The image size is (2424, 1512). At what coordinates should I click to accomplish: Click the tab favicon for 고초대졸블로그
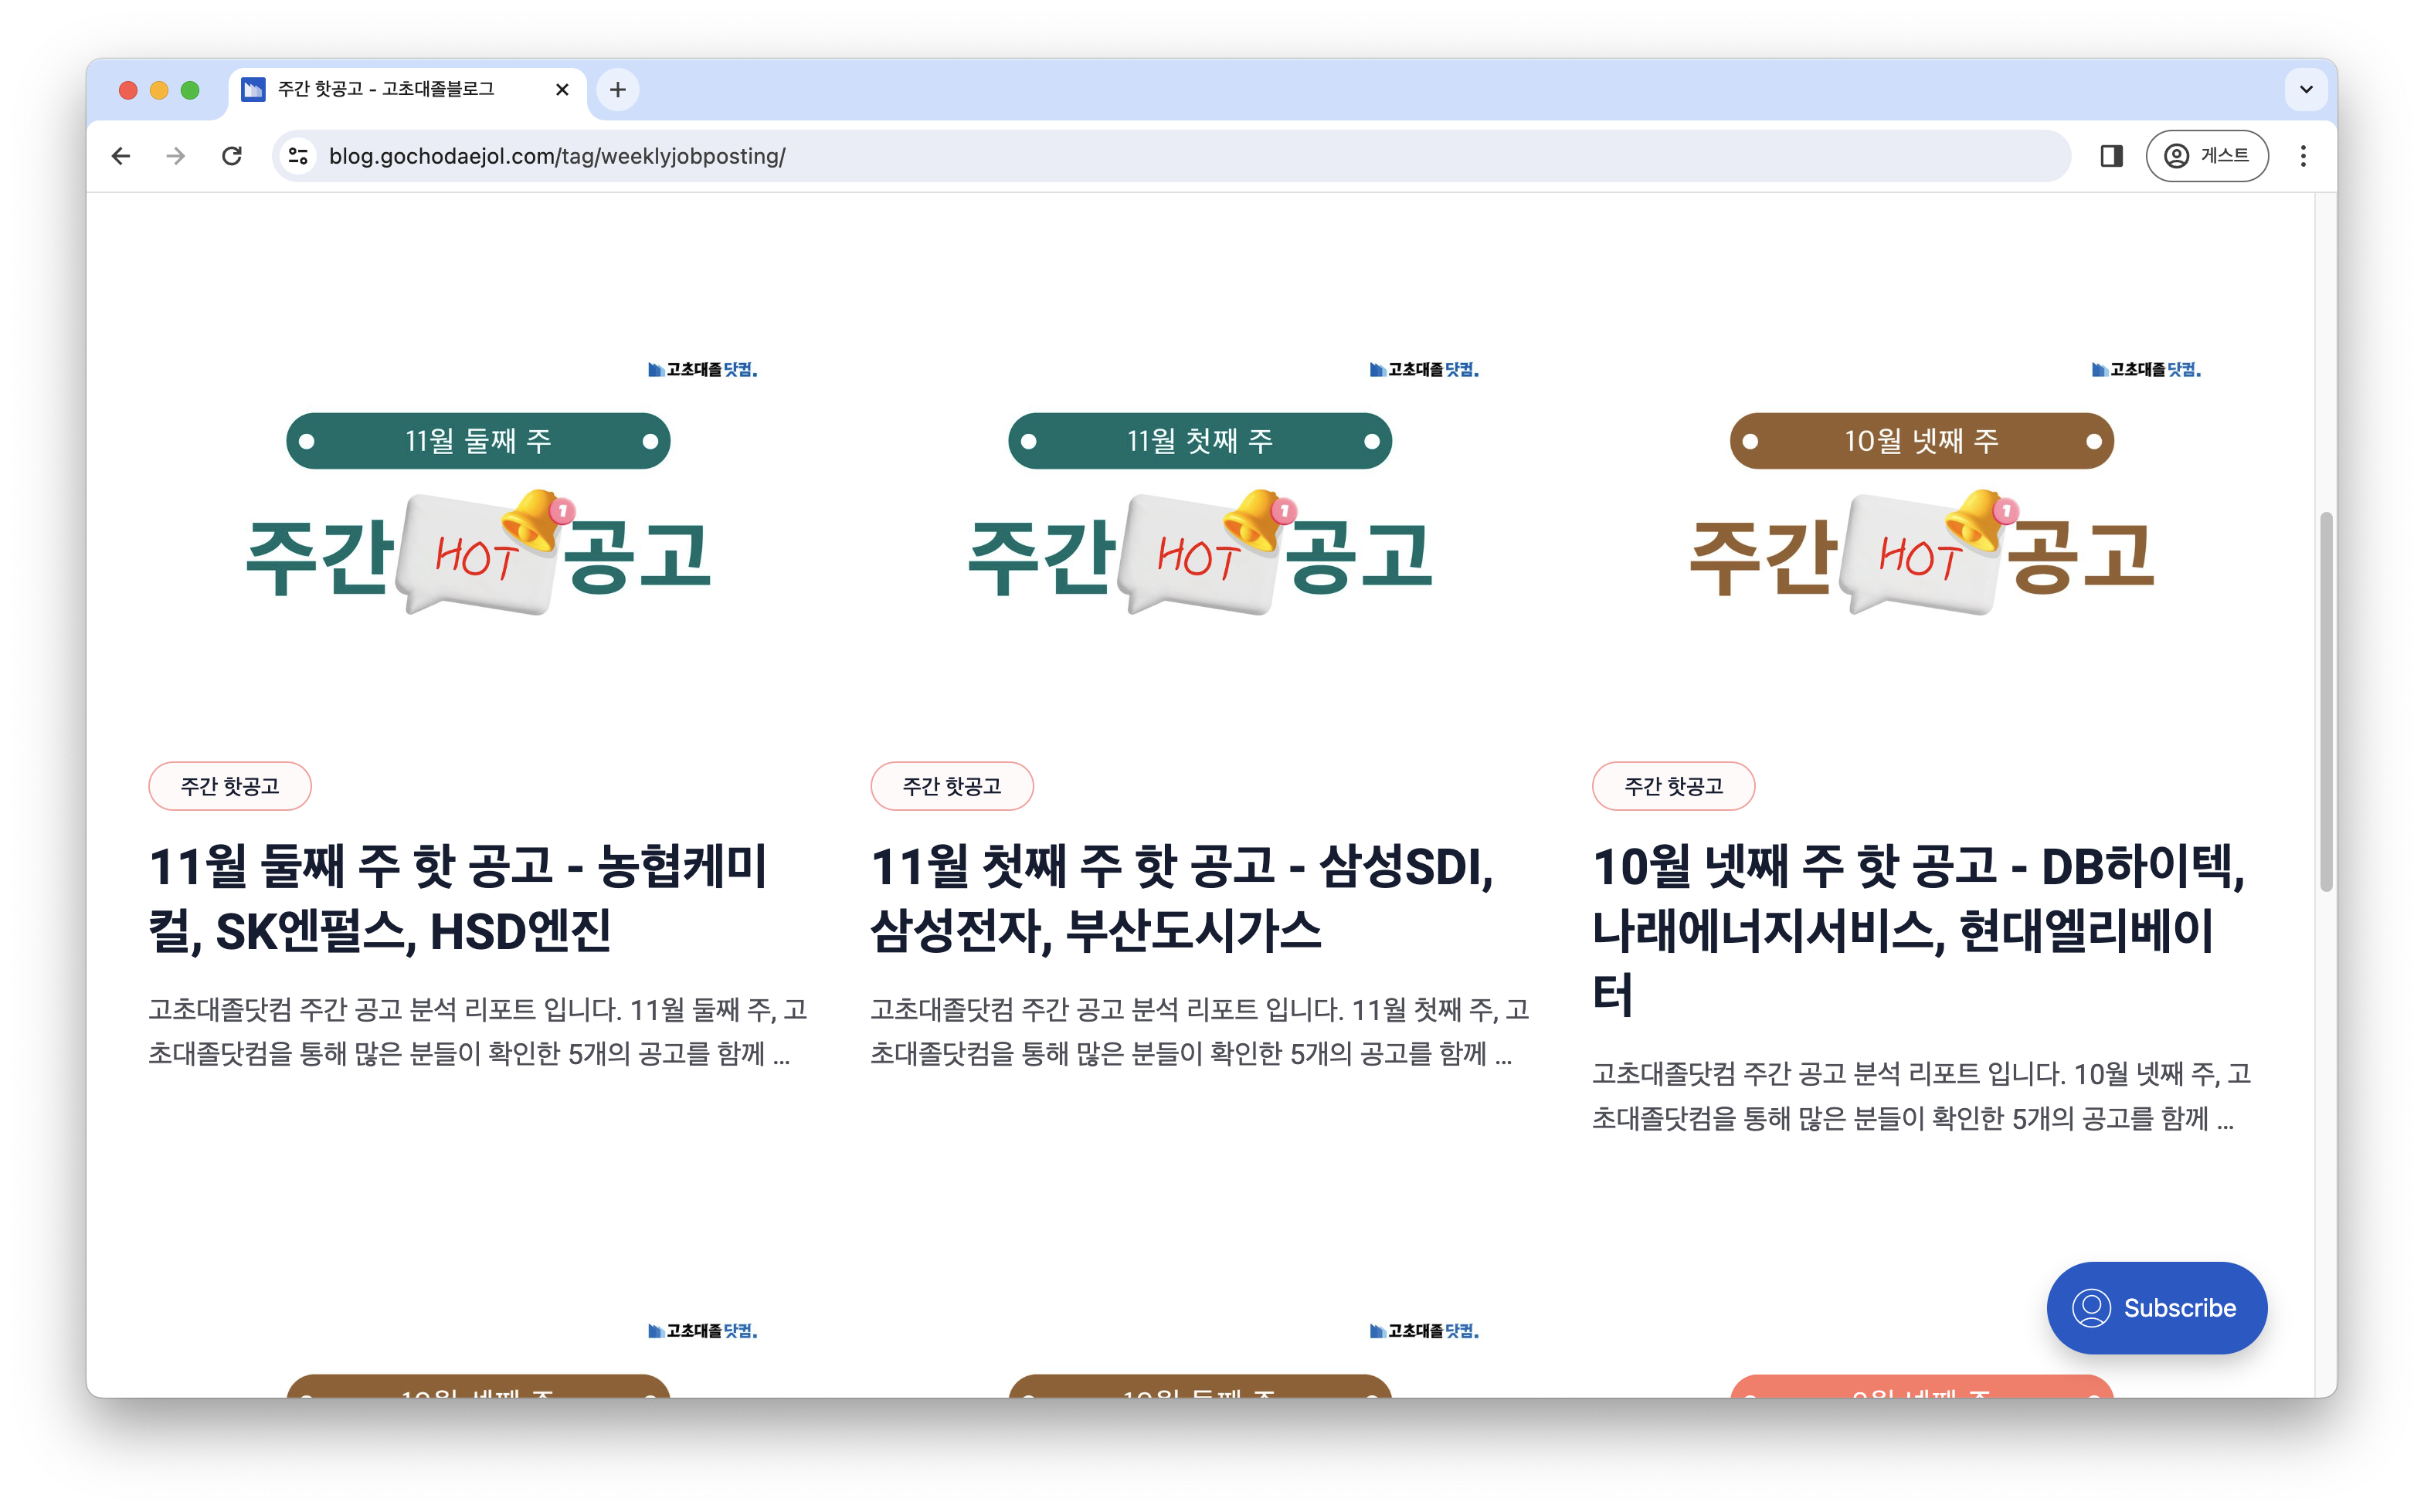[x=253, y=90]
